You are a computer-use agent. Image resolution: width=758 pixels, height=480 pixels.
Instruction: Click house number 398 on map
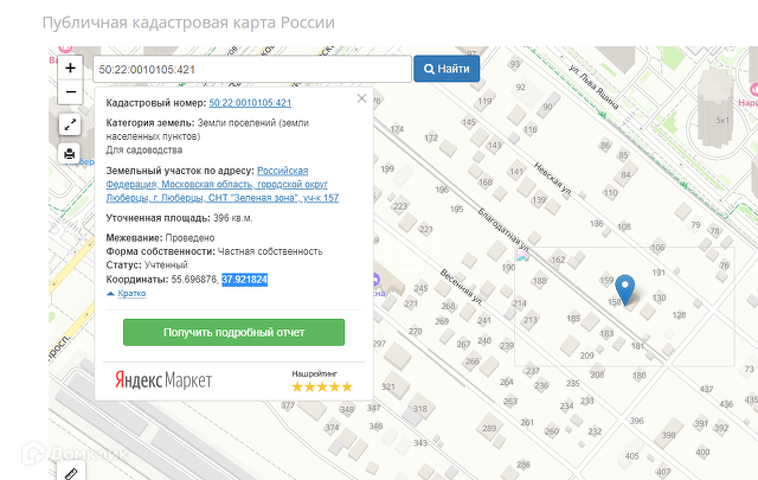(669, 435)
